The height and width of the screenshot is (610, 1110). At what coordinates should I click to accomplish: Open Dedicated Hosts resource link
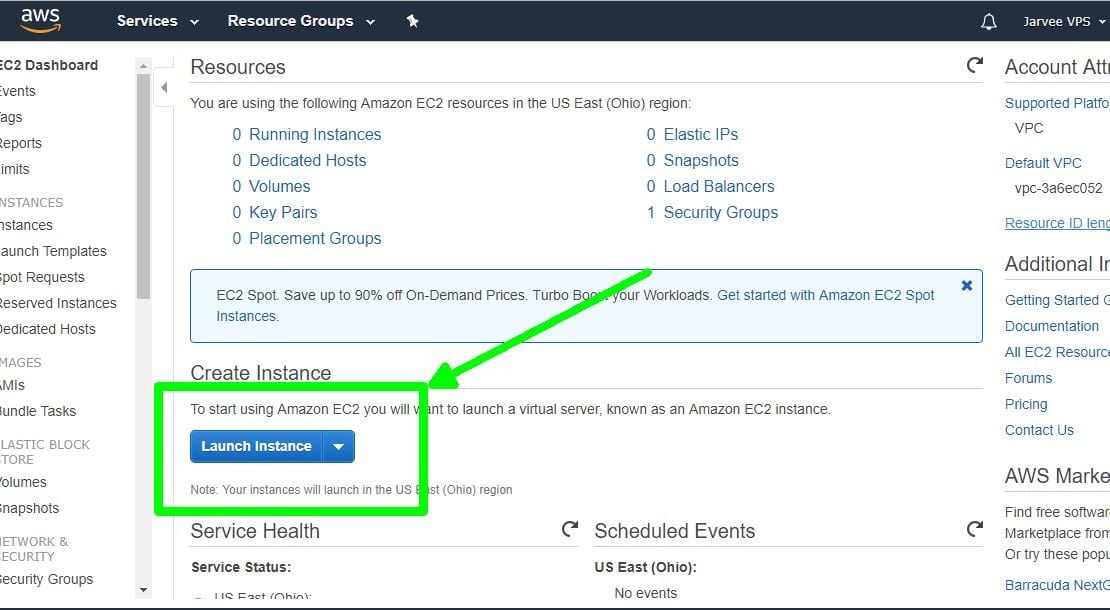point(307,161)
